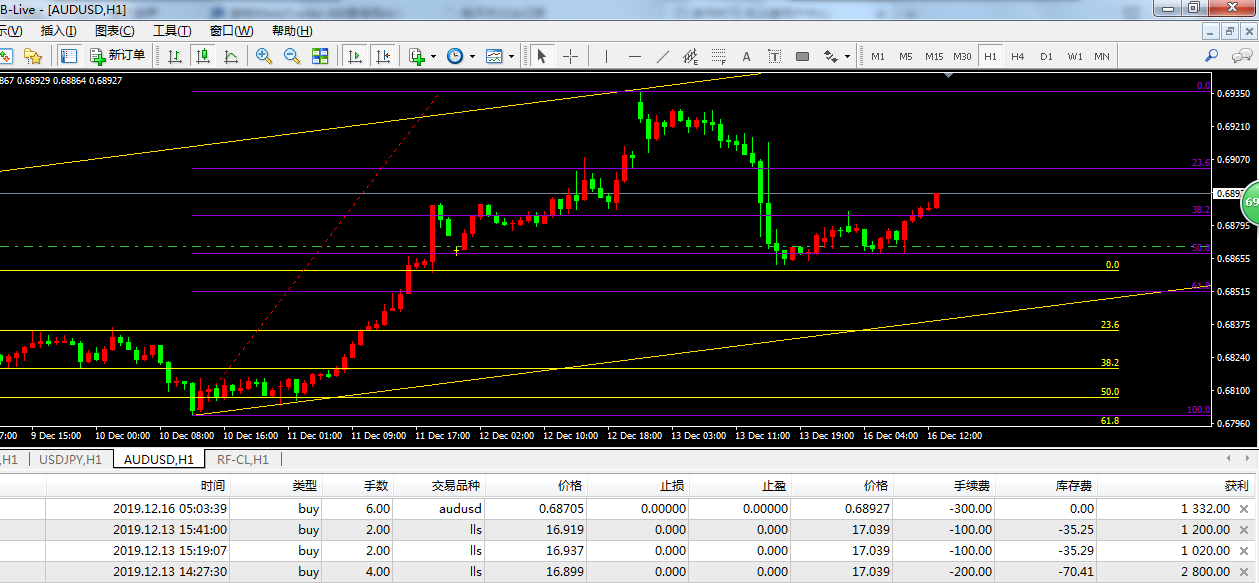Switch chart to line chart display
This screenshot has width=1259, height=583.
coord(231,56)
